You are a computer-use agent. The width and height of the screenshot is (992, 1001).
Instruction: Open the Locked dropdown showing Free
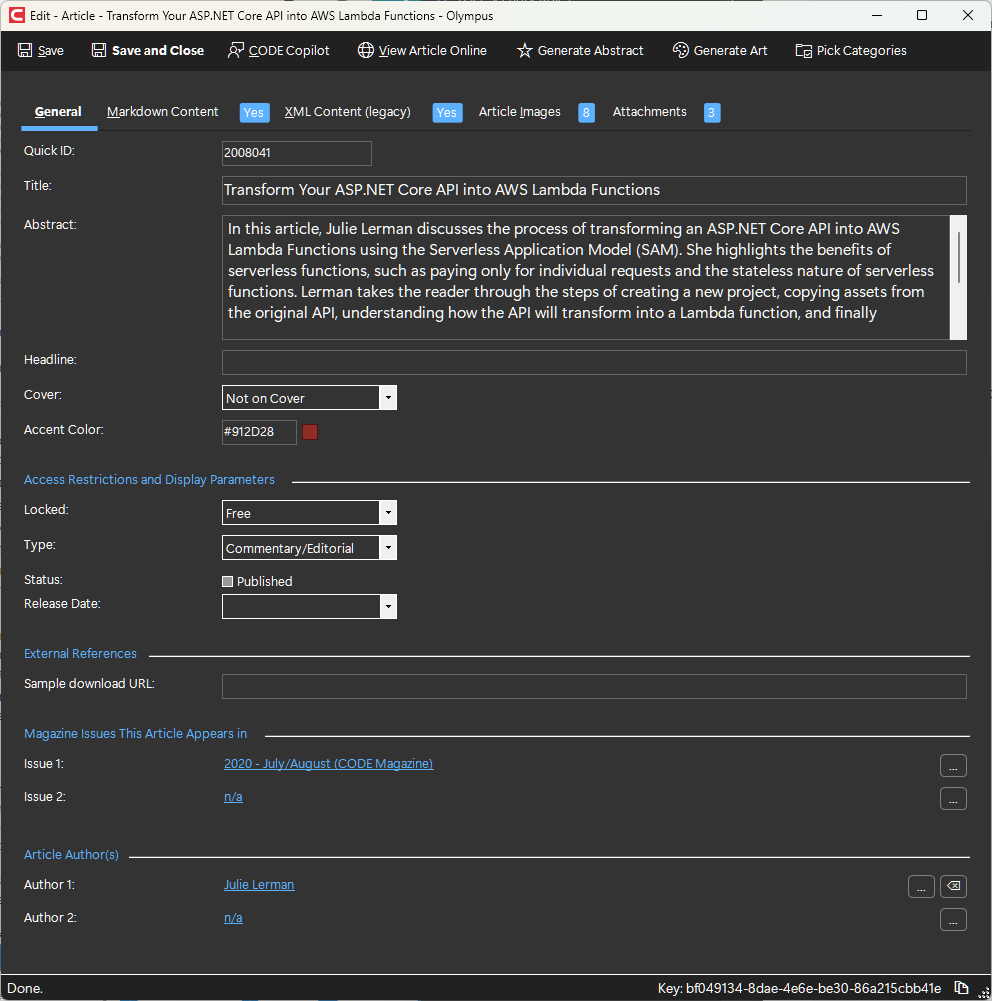click(x=309, y=513)
